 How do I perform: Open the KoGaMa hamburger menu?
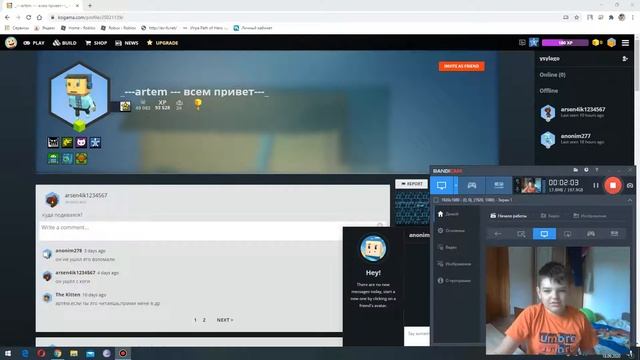click(625, 42)
